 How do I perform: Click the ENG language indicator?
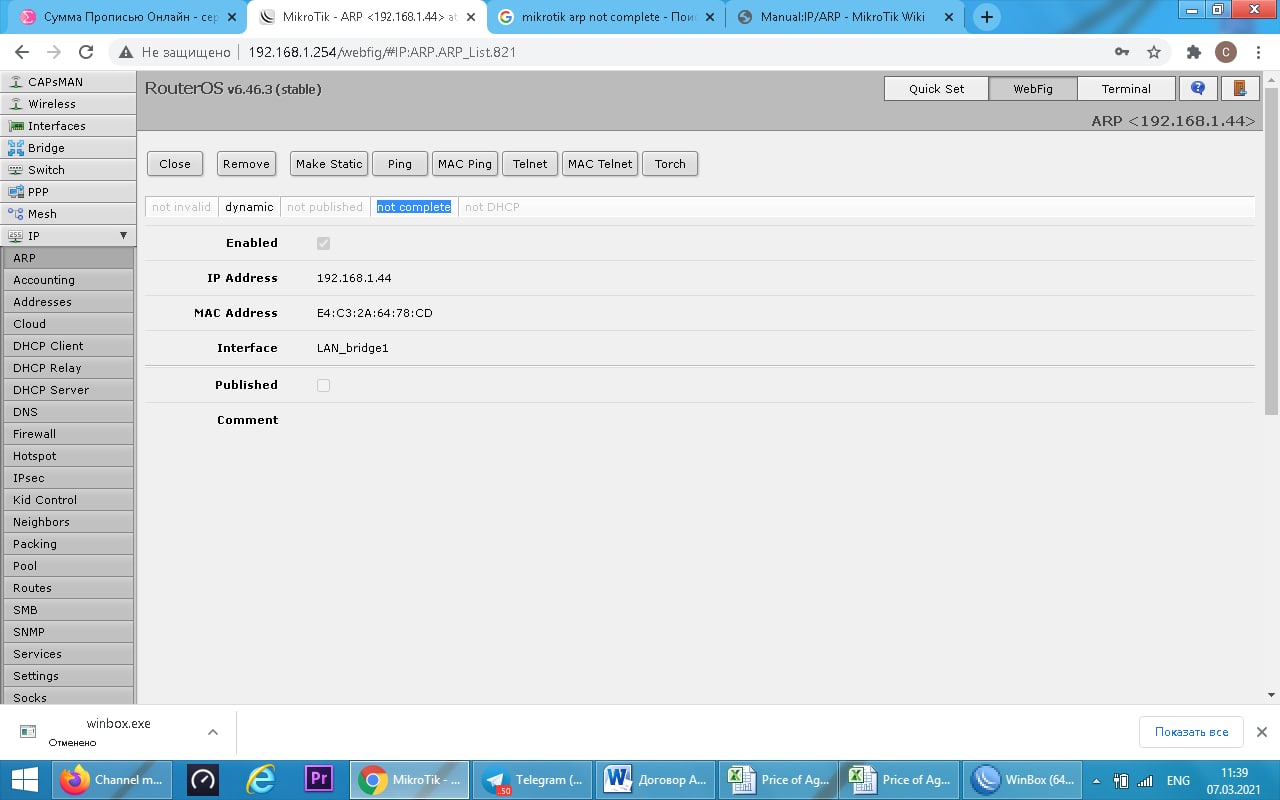click(1178, 780)
